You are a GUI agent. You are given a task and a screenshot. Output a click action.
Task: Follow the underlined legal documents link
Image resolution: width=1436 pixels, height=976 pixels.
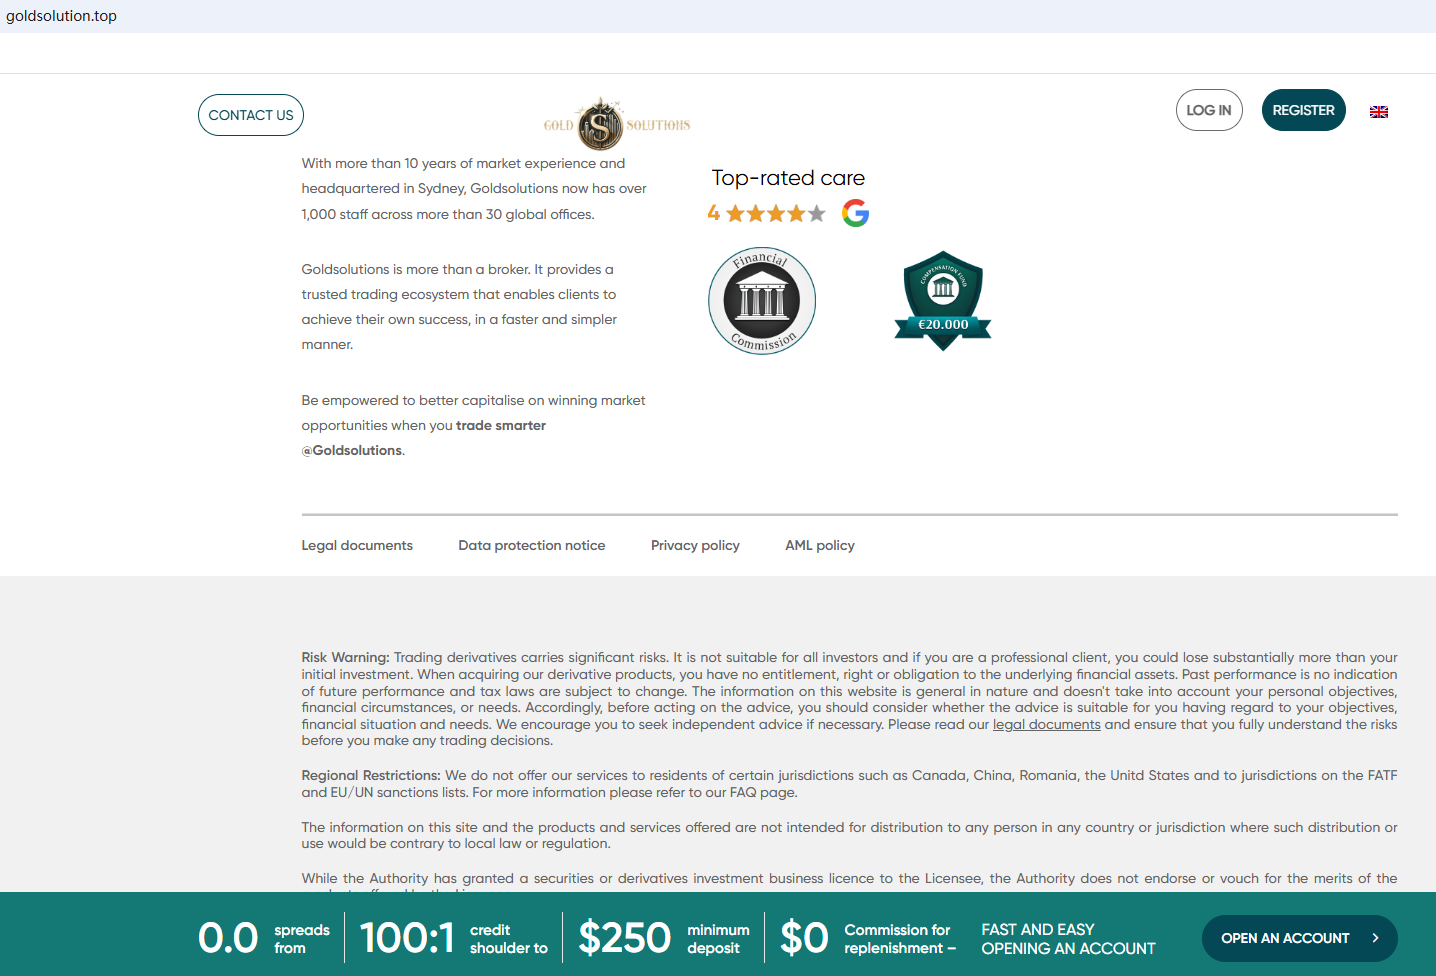(x=1047, y=724)
